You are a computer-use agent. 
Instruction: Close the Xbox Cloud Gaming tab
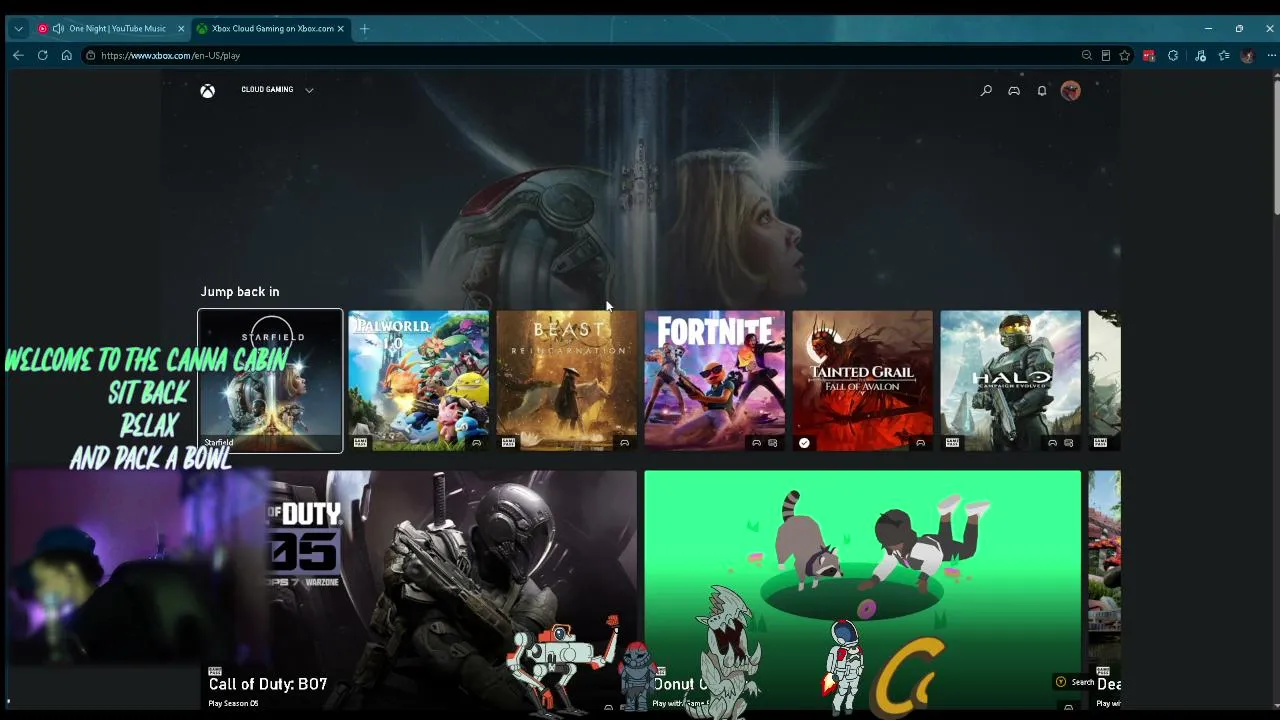(x=340, y=29)
